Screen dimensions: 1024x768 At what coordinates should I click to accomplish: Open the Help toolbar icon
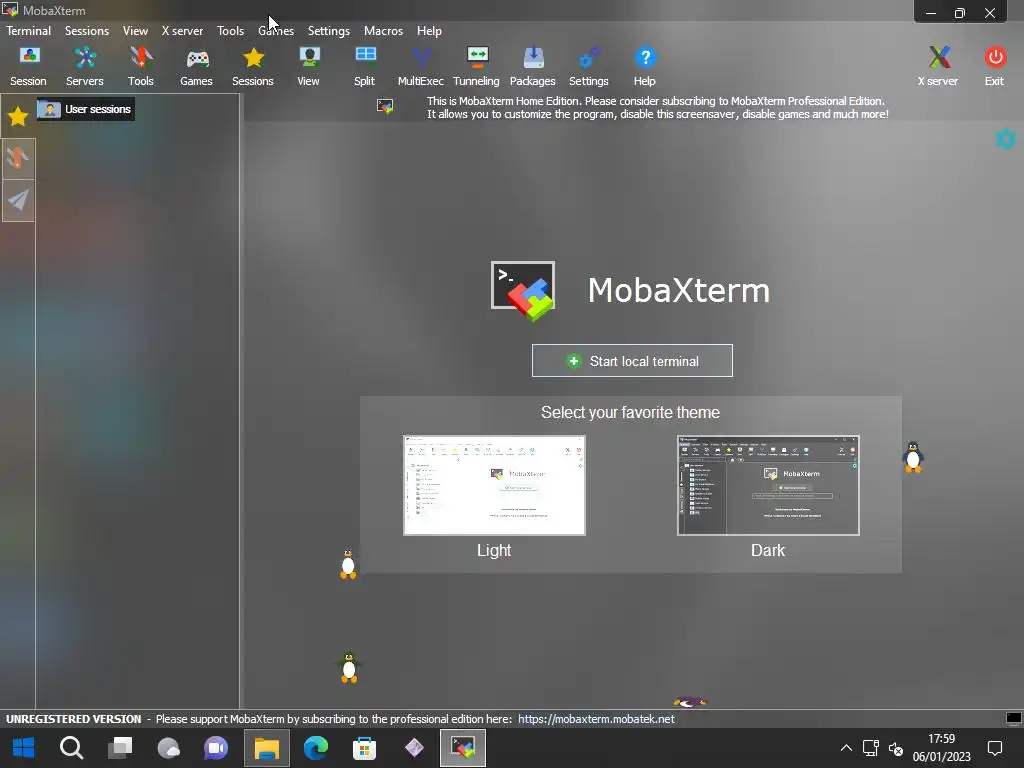click(645, 67)
